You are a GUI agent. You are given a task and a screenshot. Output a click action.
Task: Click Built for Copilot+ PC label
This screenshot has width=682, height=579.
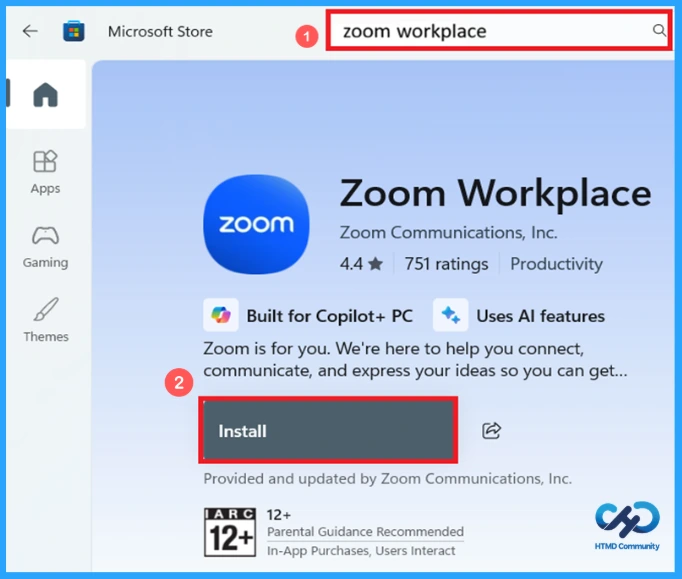click(329, 316)
